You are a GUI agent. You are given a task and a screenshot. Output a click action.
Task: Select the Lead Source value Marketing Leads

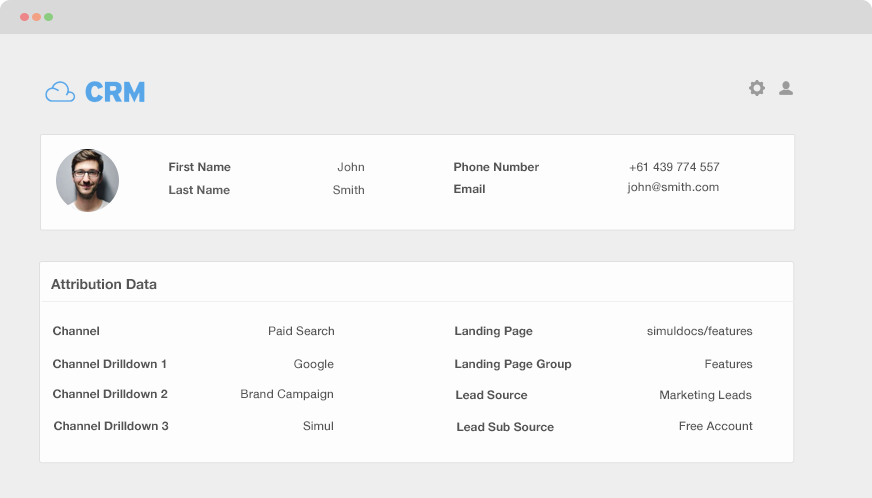[705, 395]
